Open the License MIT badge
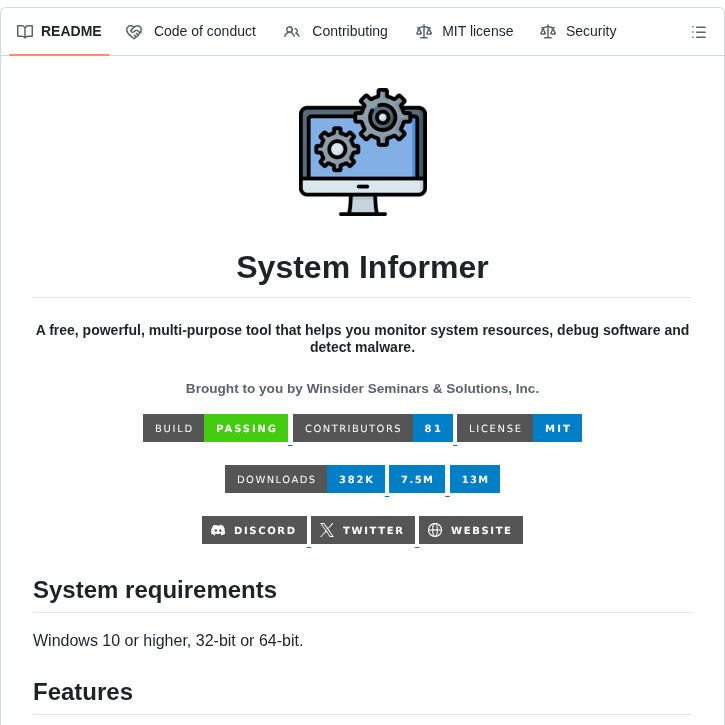The height and width of the screenshot is (725, 725). 519,428
